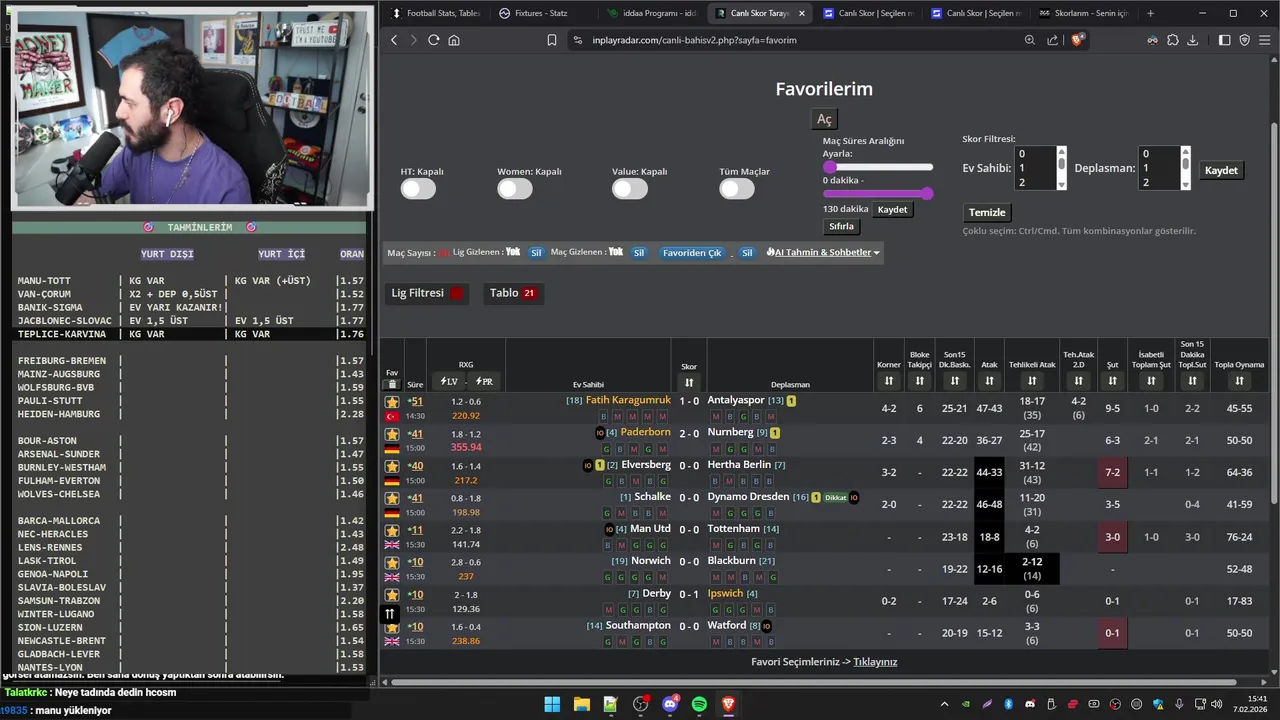The height and width of the screenshot is (720, 1280).
Task: Sort by the Skor column
Action: [x=689, y=382]
